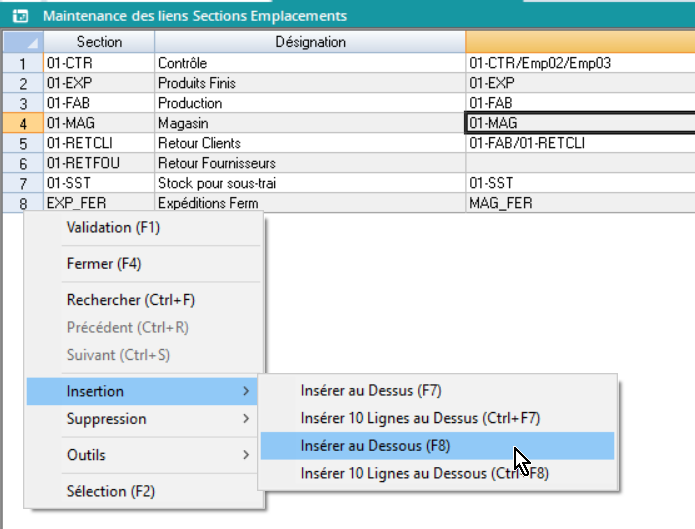Choose Insérer 10 Lignes au Dessous
Viewport: 695px width, 529px height.
point(424,474)
